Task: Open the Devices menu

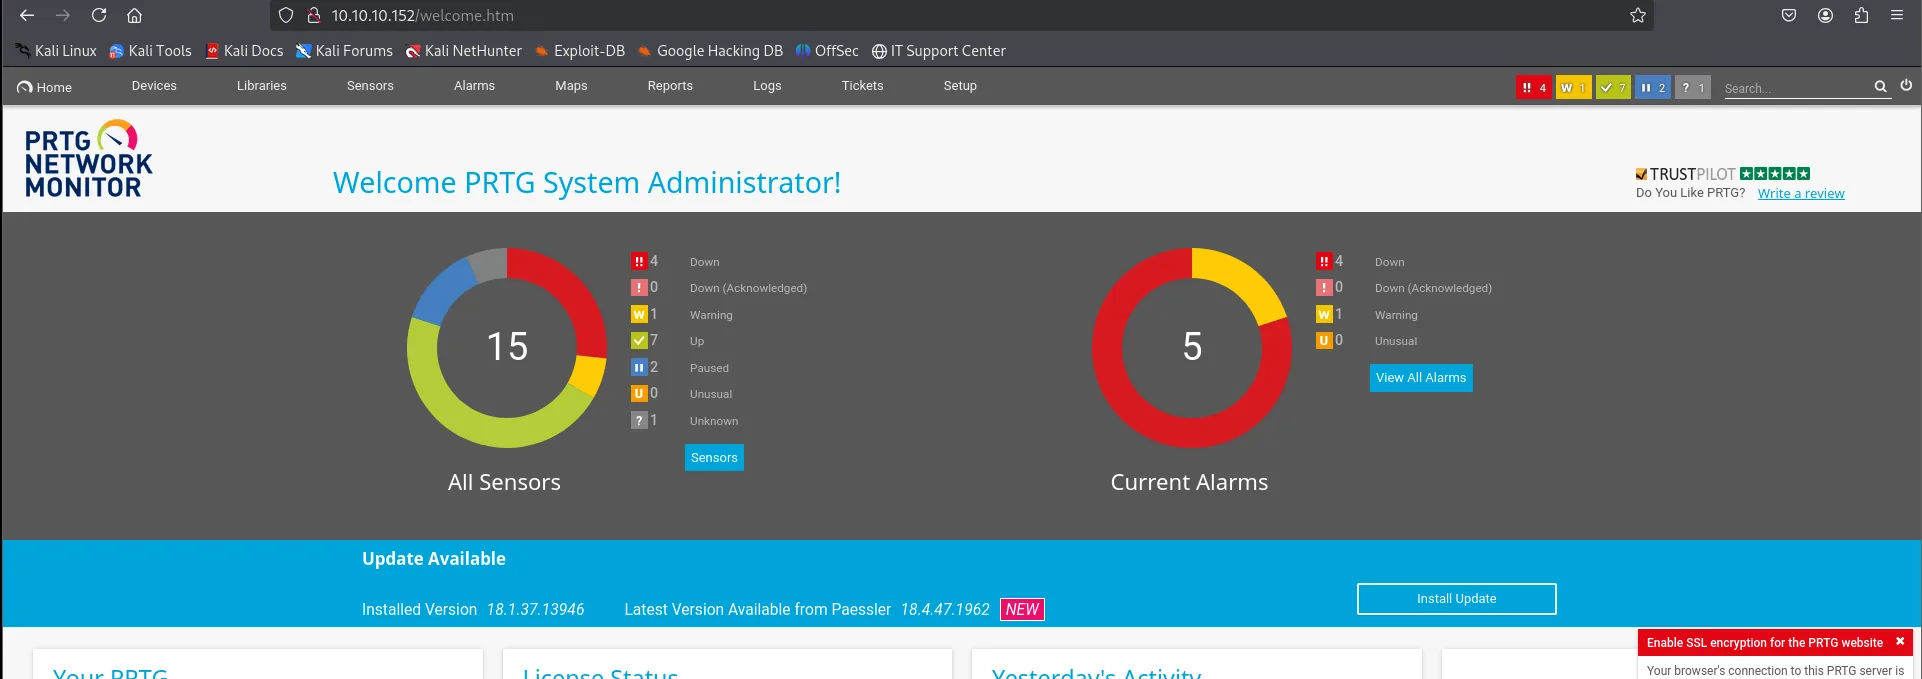Action: 154,86
